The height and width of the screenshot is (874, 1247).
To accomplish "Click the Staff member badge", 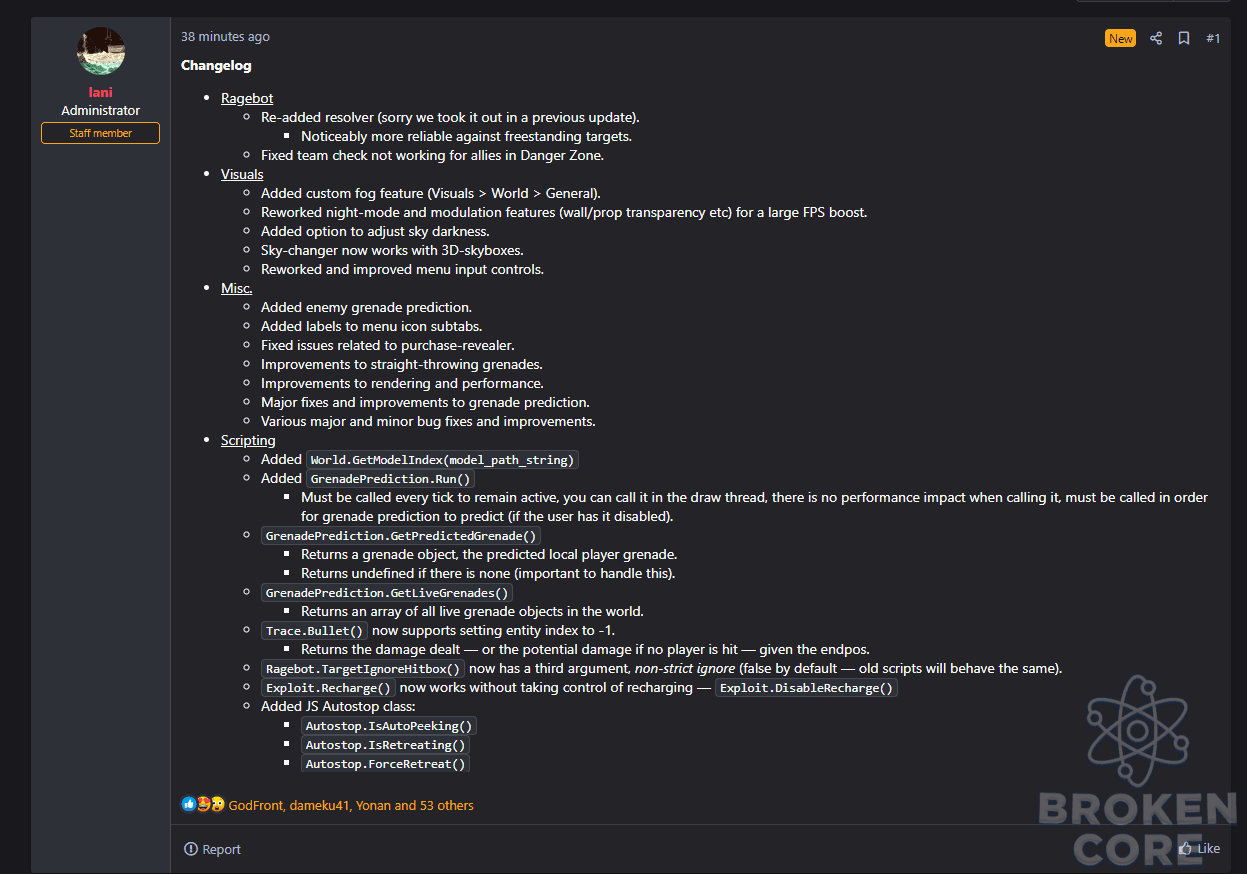I will click(100, 133).
